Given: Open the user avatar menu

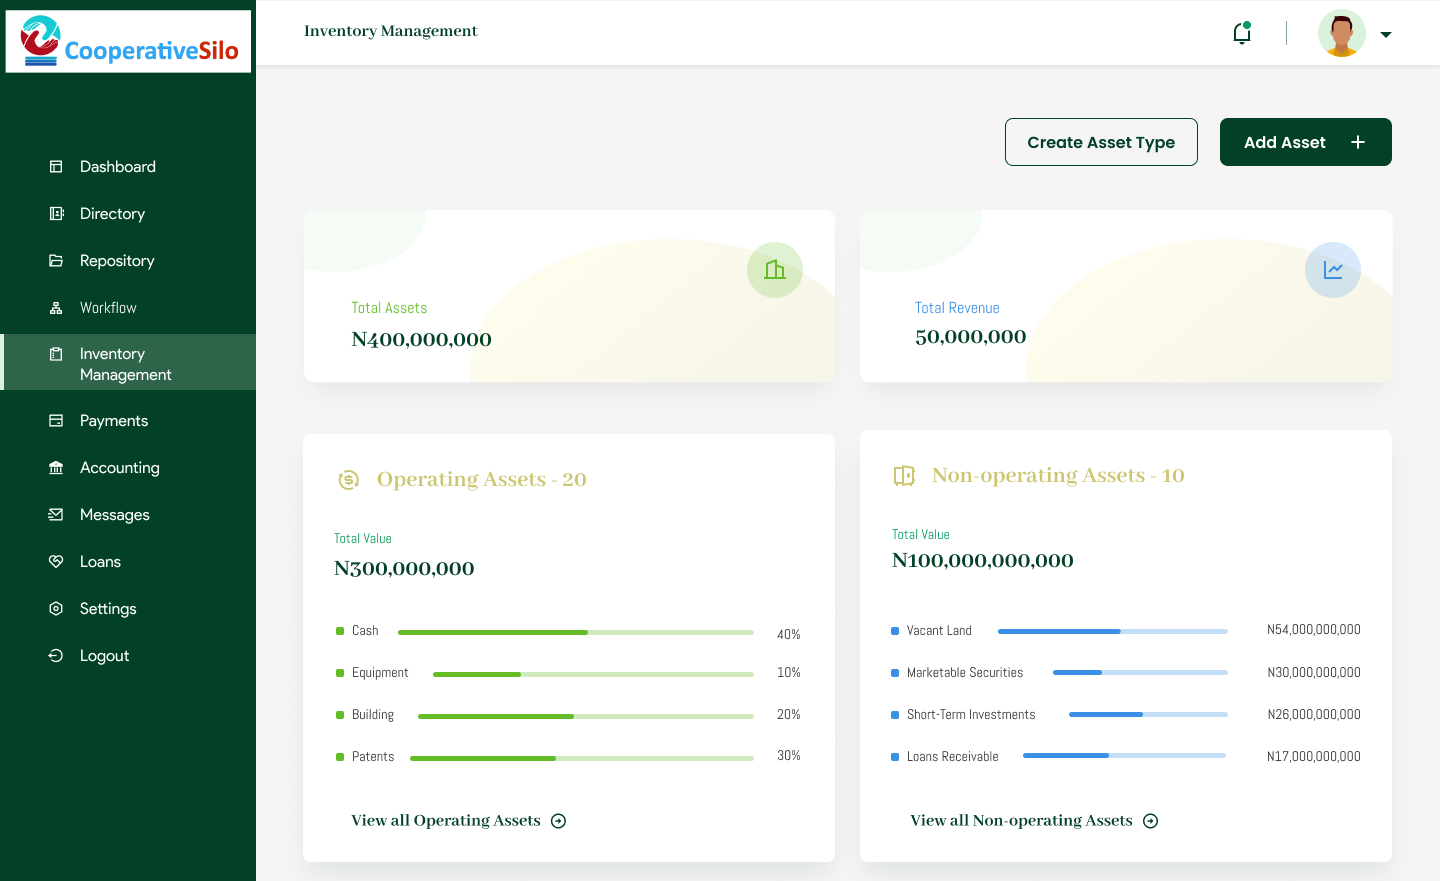Looking at the screenshot, I should coord(1341,34).
